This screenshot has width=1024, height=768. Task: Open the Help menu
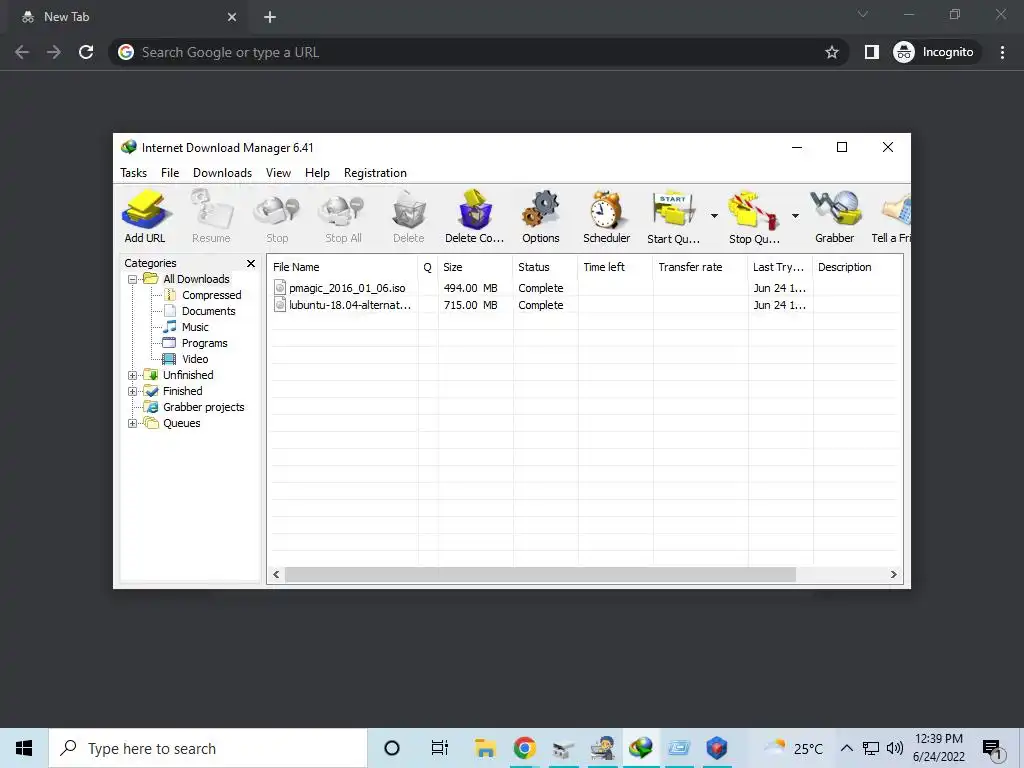coord(317,173)
